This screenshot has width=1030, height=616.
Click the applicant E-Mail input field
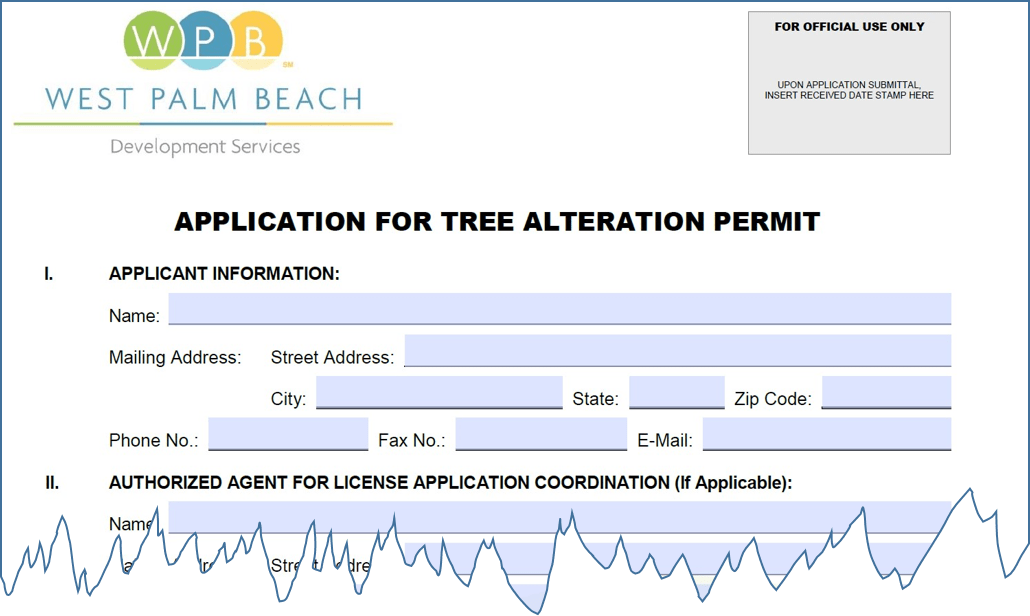tap(826, 435)
